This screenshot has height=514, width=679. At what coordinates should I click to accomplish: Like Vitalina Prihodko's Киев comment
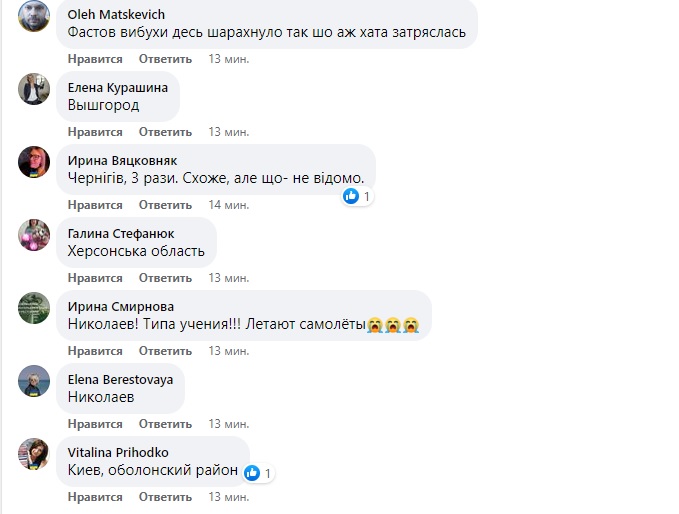click(95, 497)
